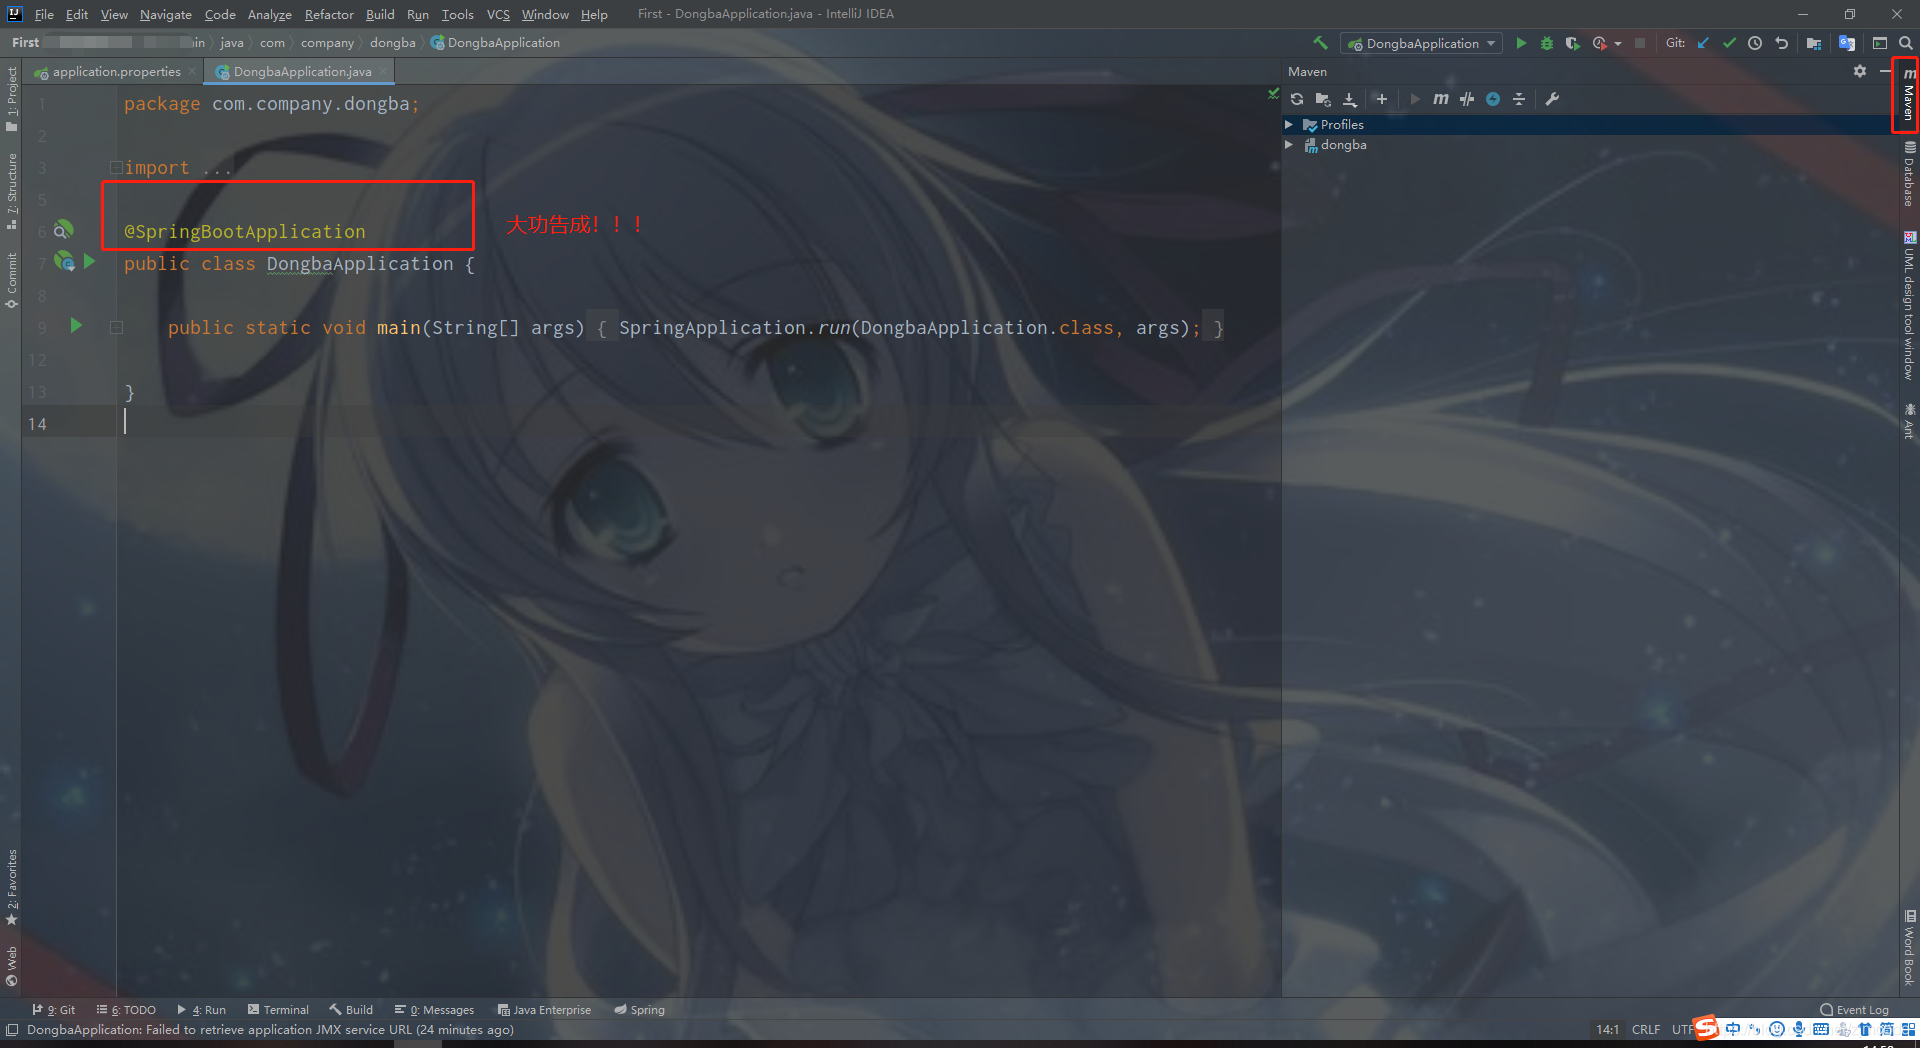Open the Project Structure icon
The image size is (1920, 1048).
[1814, 43]
